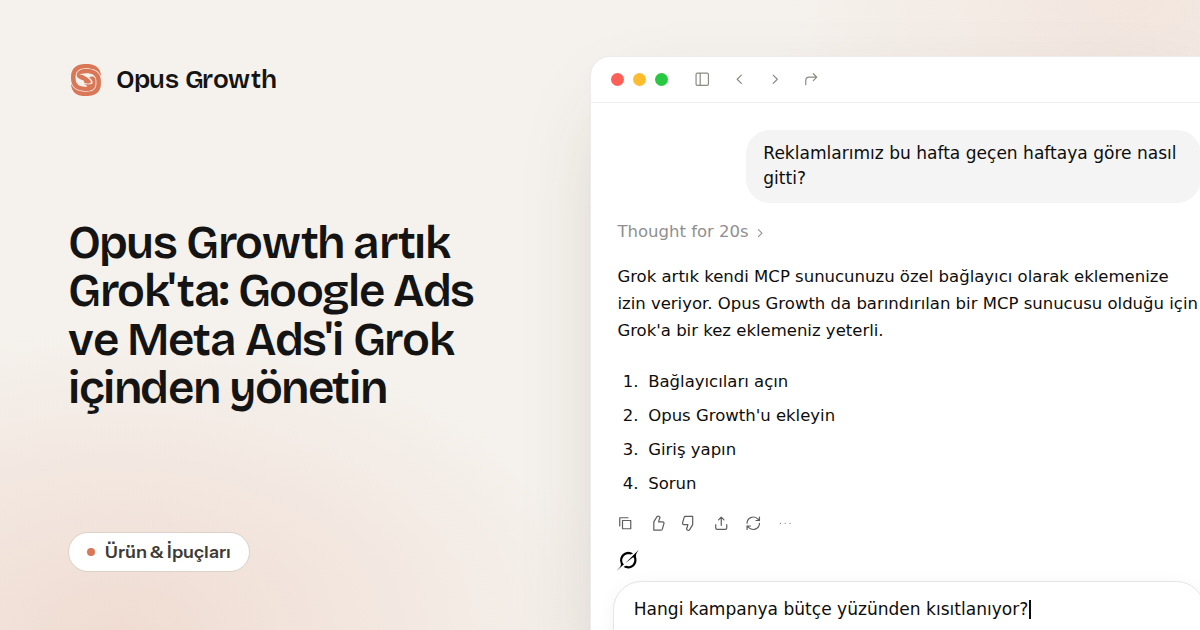
Task: Maximize the window with green button
Action: [x=661, y=79]
